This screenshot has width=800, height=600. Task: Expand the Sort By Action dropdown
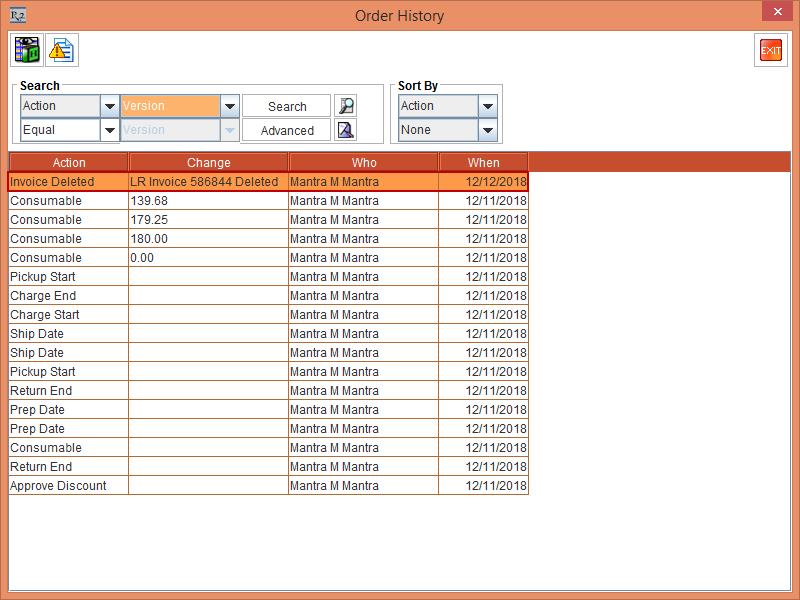487,106
